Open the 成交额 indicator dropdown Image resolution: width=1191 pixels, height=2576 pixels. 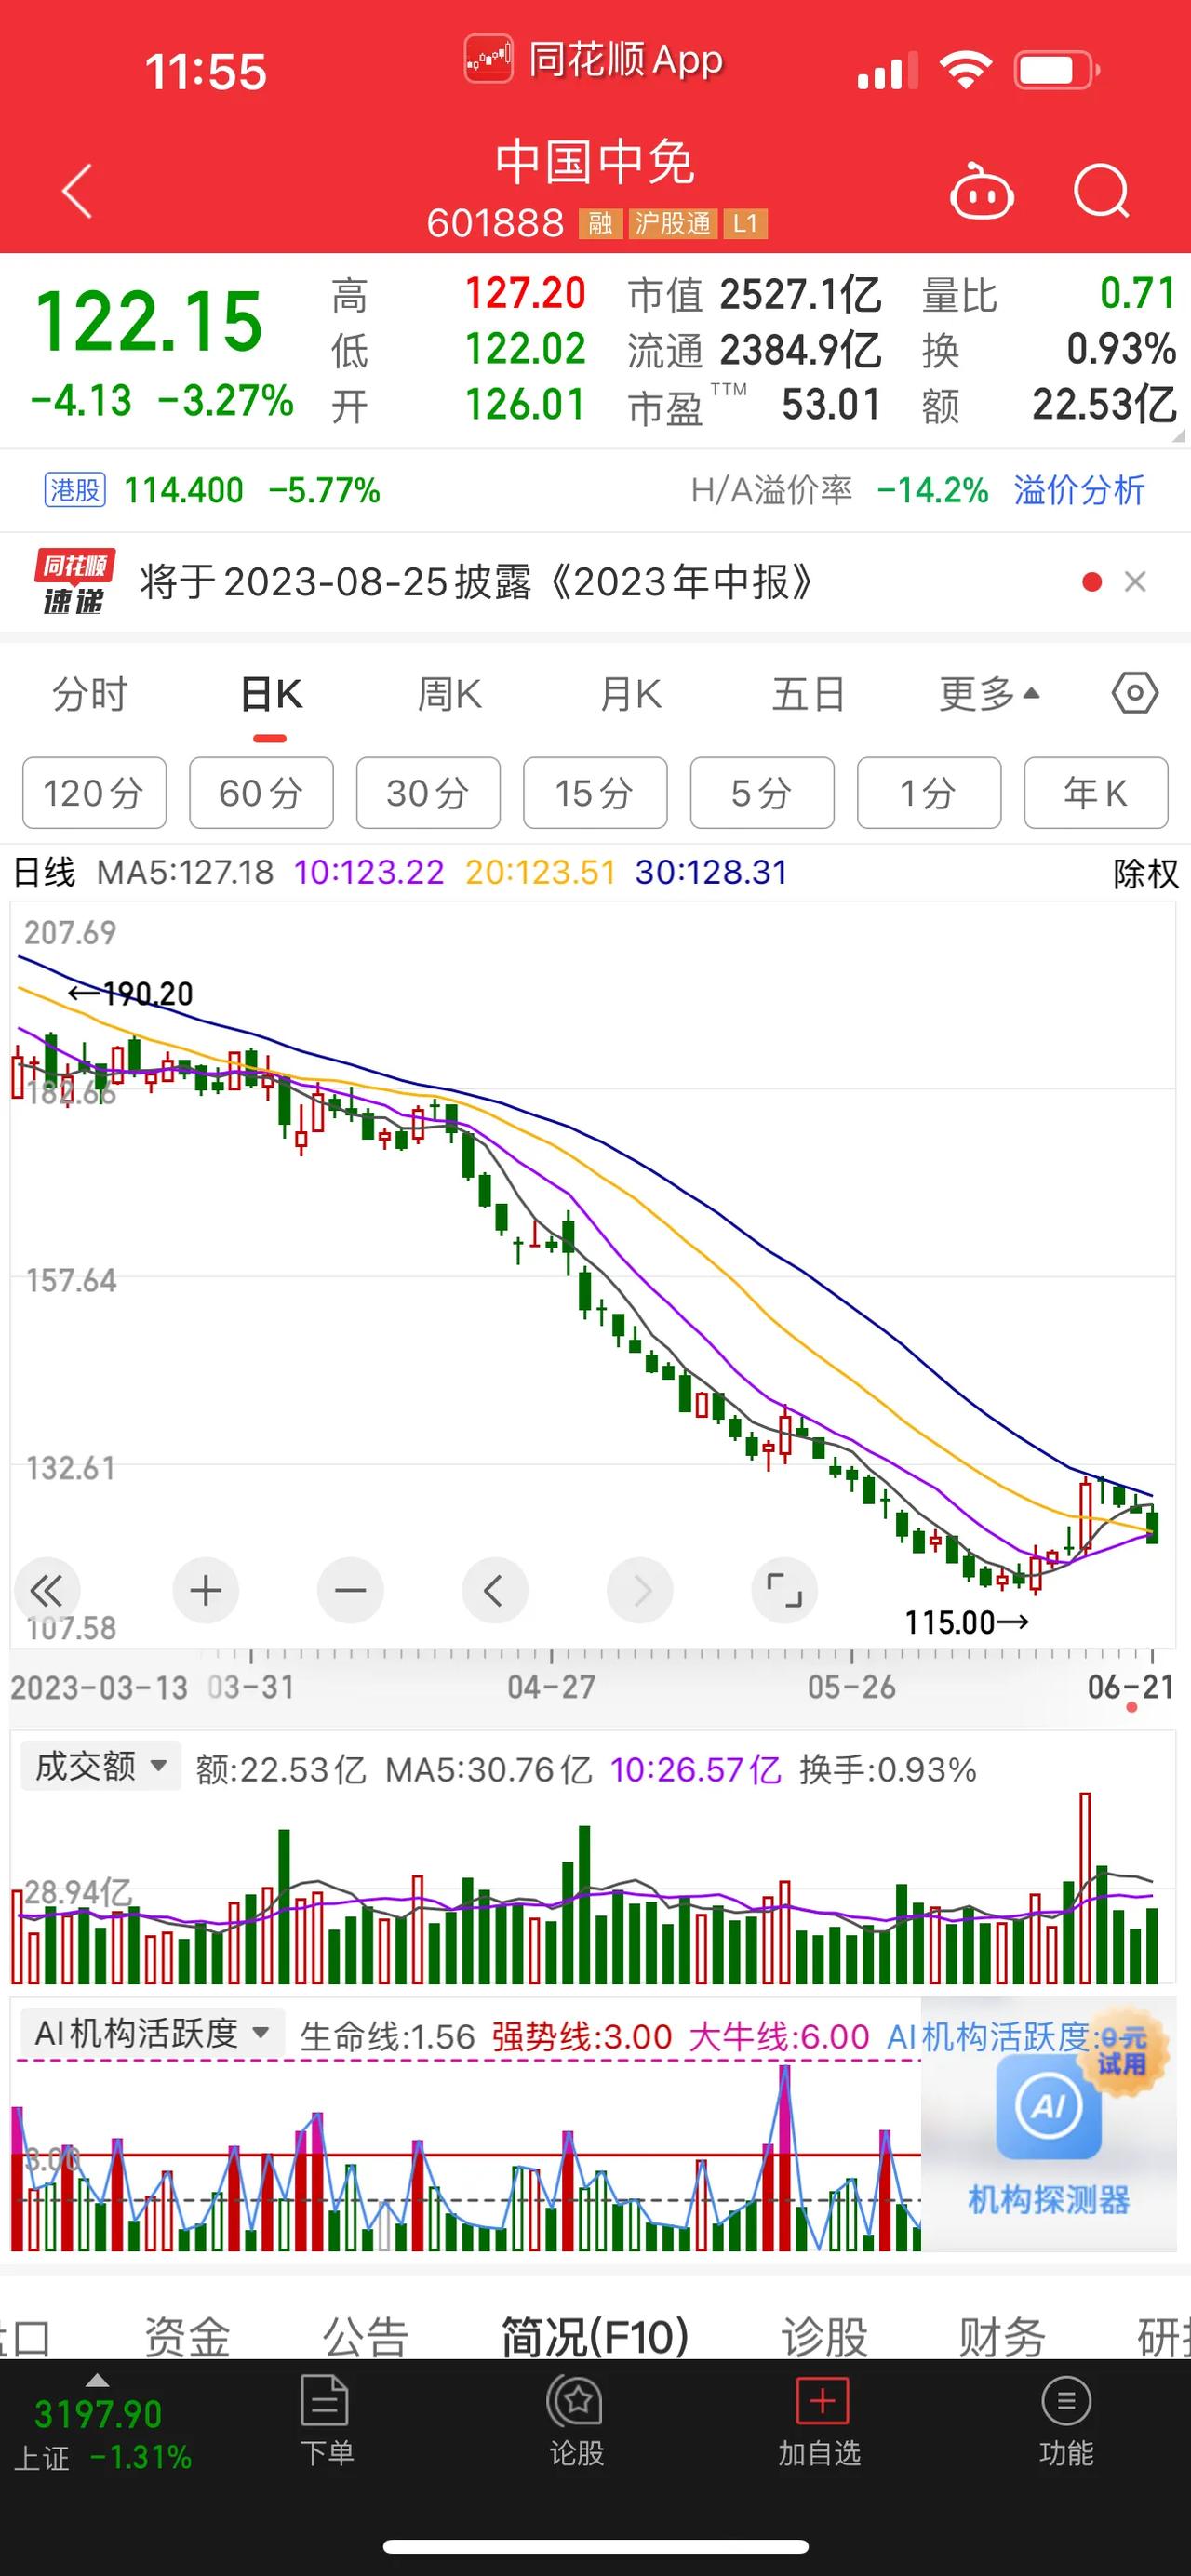pos(101,1766)
